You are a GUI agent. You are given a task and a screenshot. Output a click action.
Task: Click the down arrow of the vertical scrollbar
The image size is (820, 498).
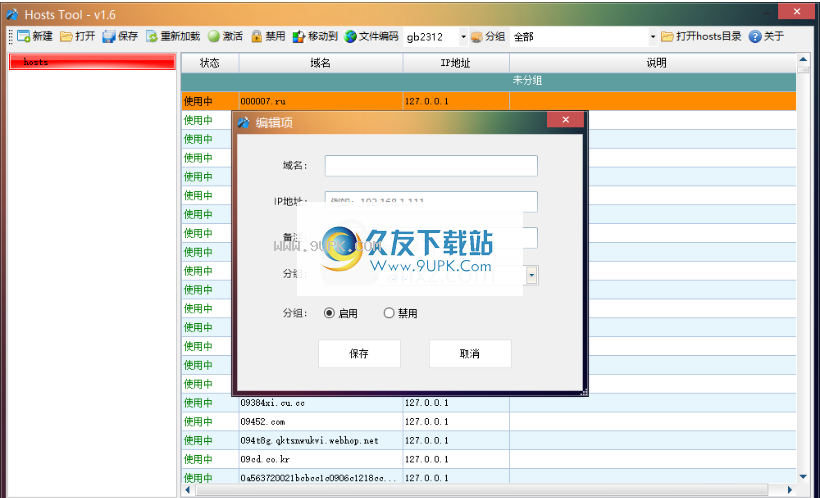(803, 477)
